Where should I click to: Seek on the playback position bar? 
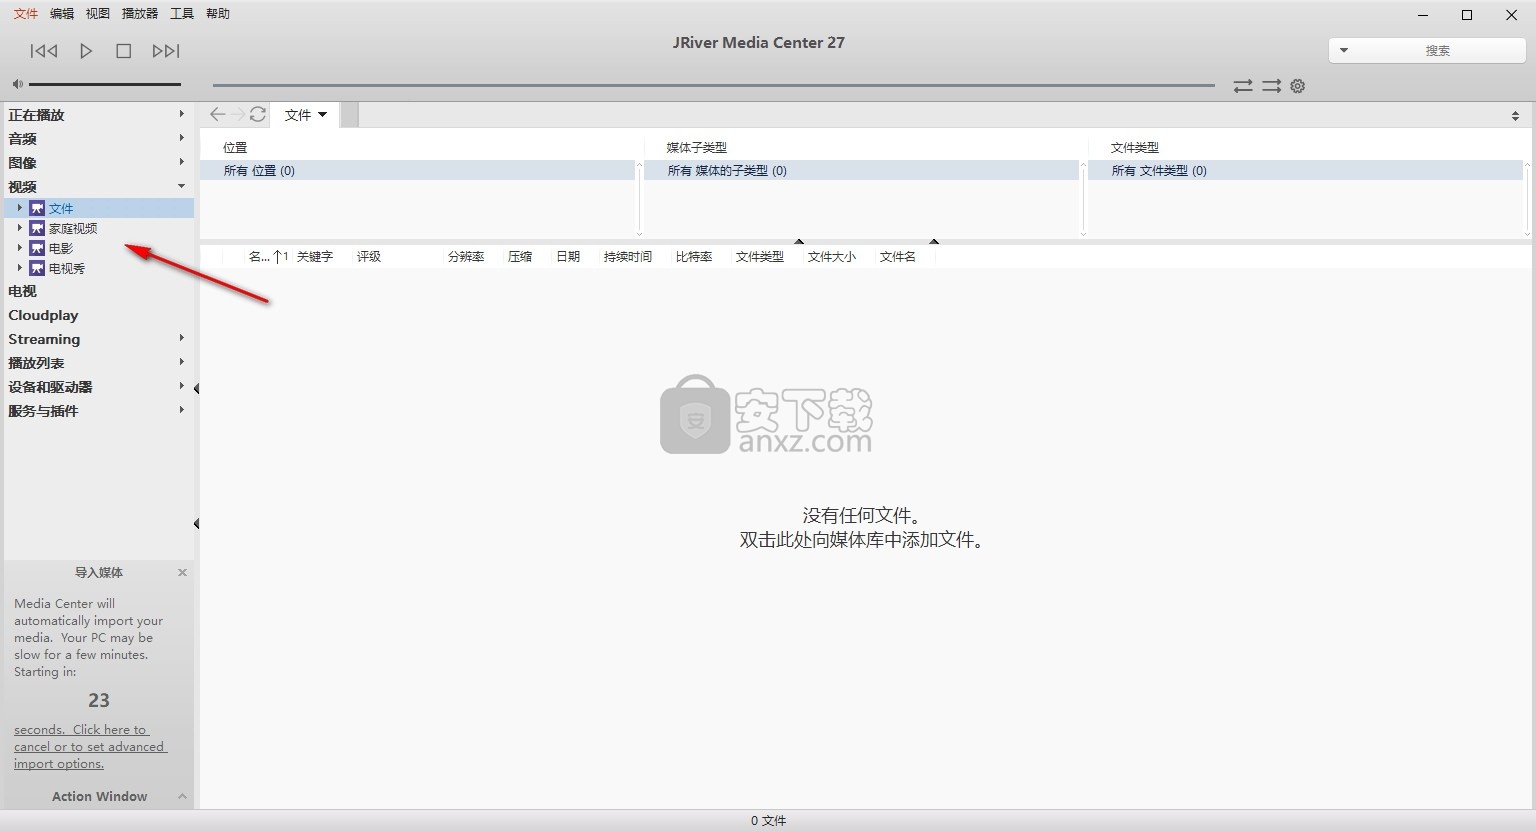(714, 86)
